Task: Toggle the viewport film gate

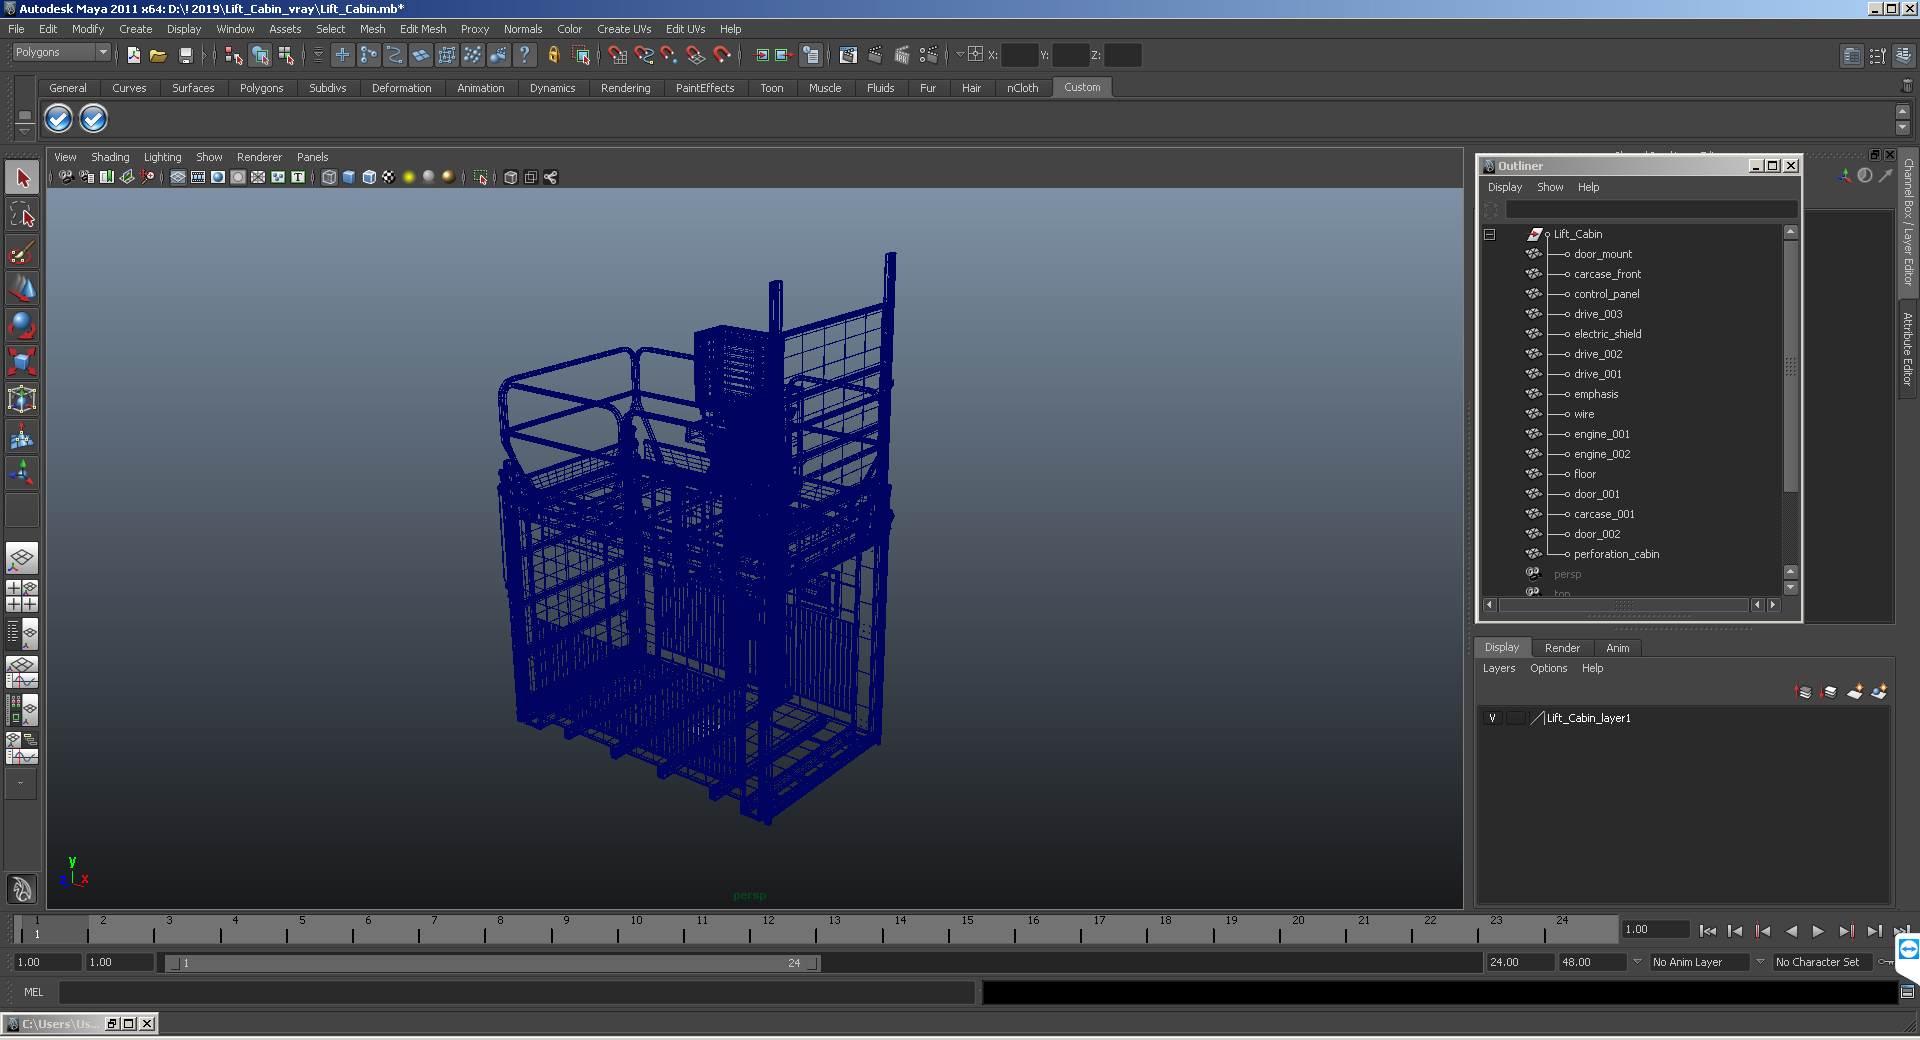Action: point(198,177)
